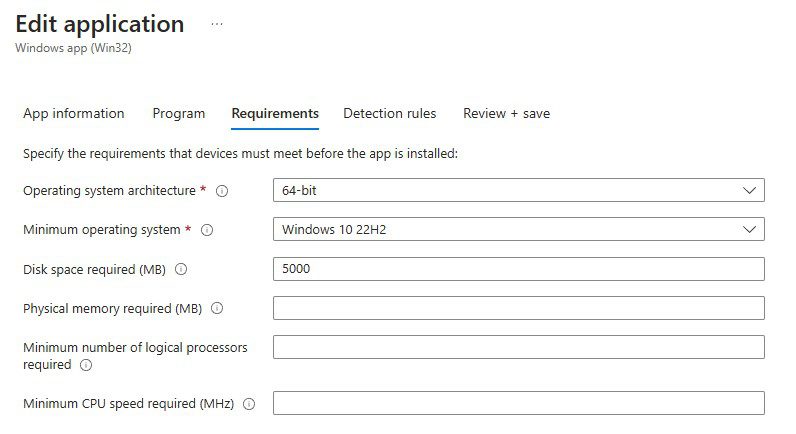
Task: Select the Minimum CPU speed input field
Action: (x=518, y=403)
